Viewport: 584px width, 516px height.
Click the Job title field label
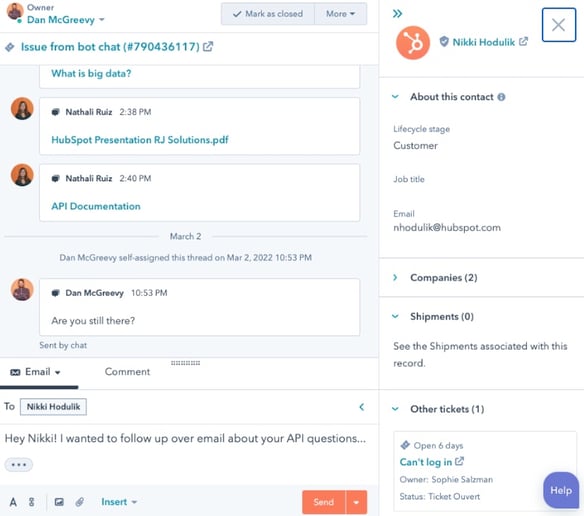pos(409,179)
